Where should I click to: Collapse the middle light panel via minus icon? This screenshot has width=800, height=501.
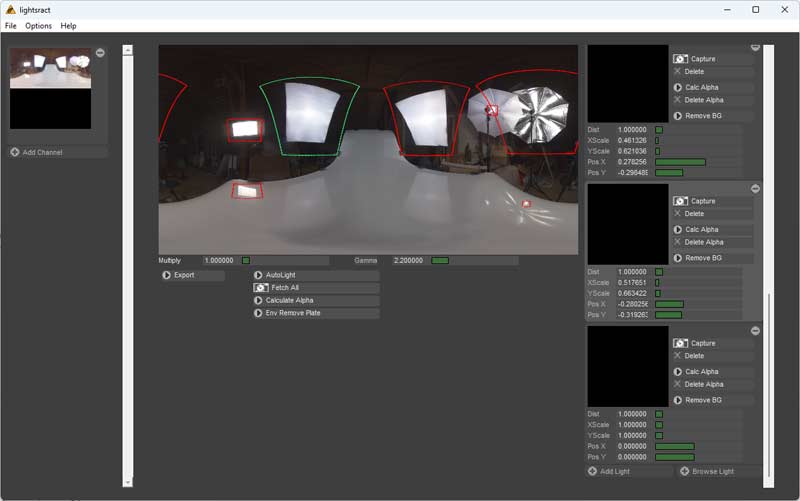pos(755,189)
